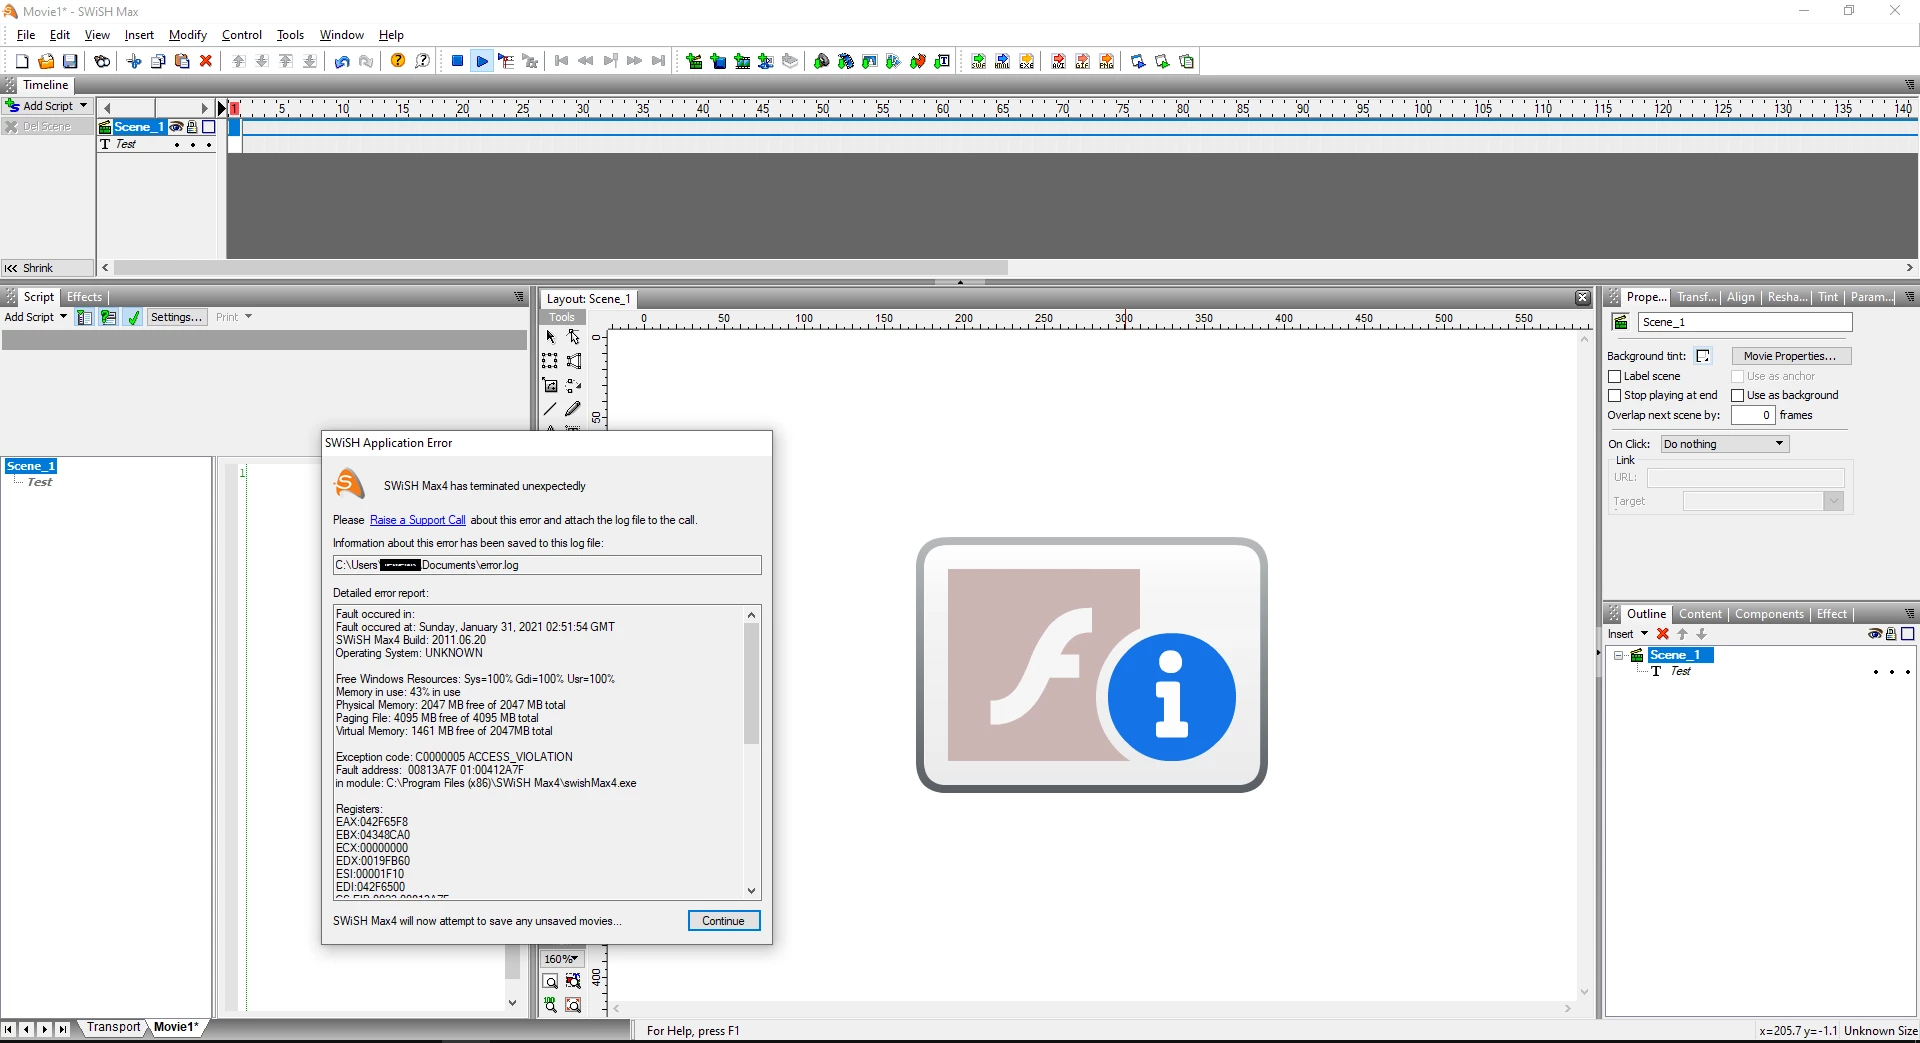Insert a new scene from main toolbar

click(x=694, y=62)
